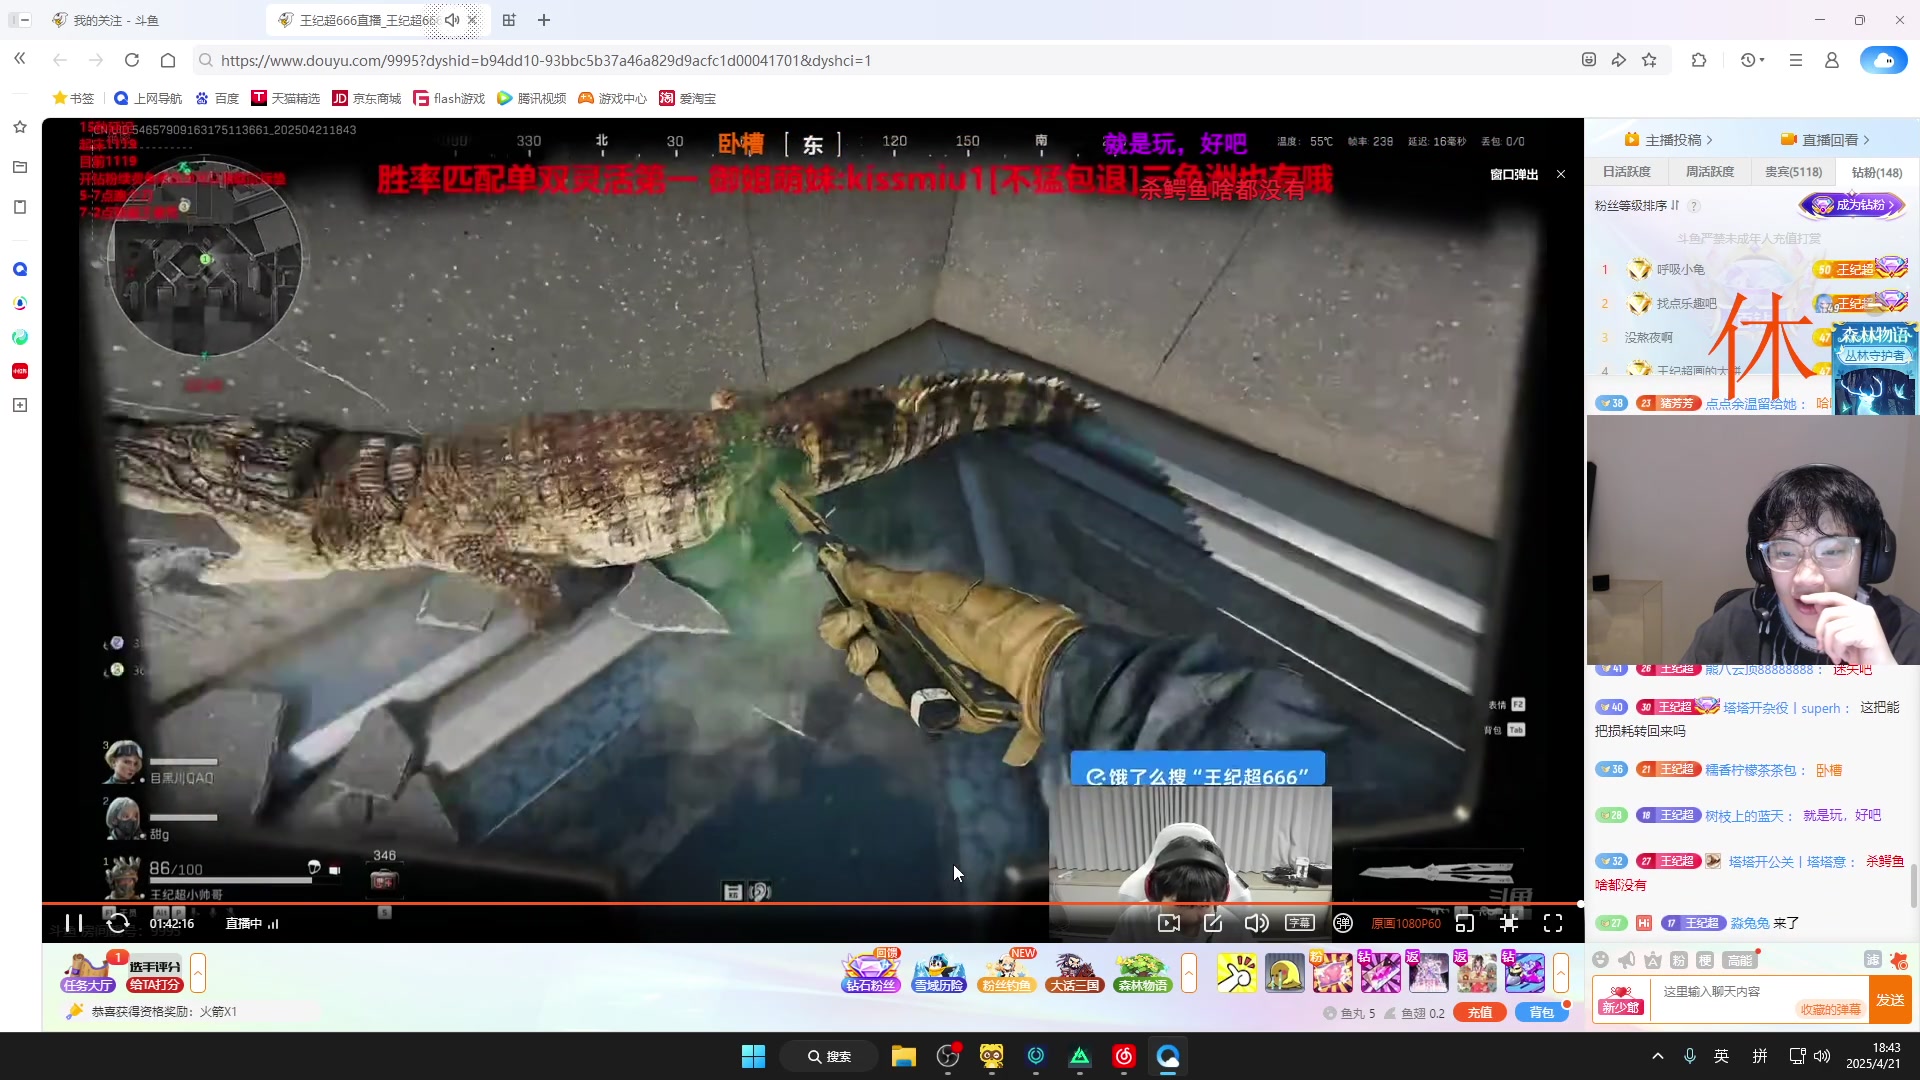The width and height of the screenshot is (1920, 1080).
Task: Click the red splash effects icon in chat
Action: point(1899,960)
